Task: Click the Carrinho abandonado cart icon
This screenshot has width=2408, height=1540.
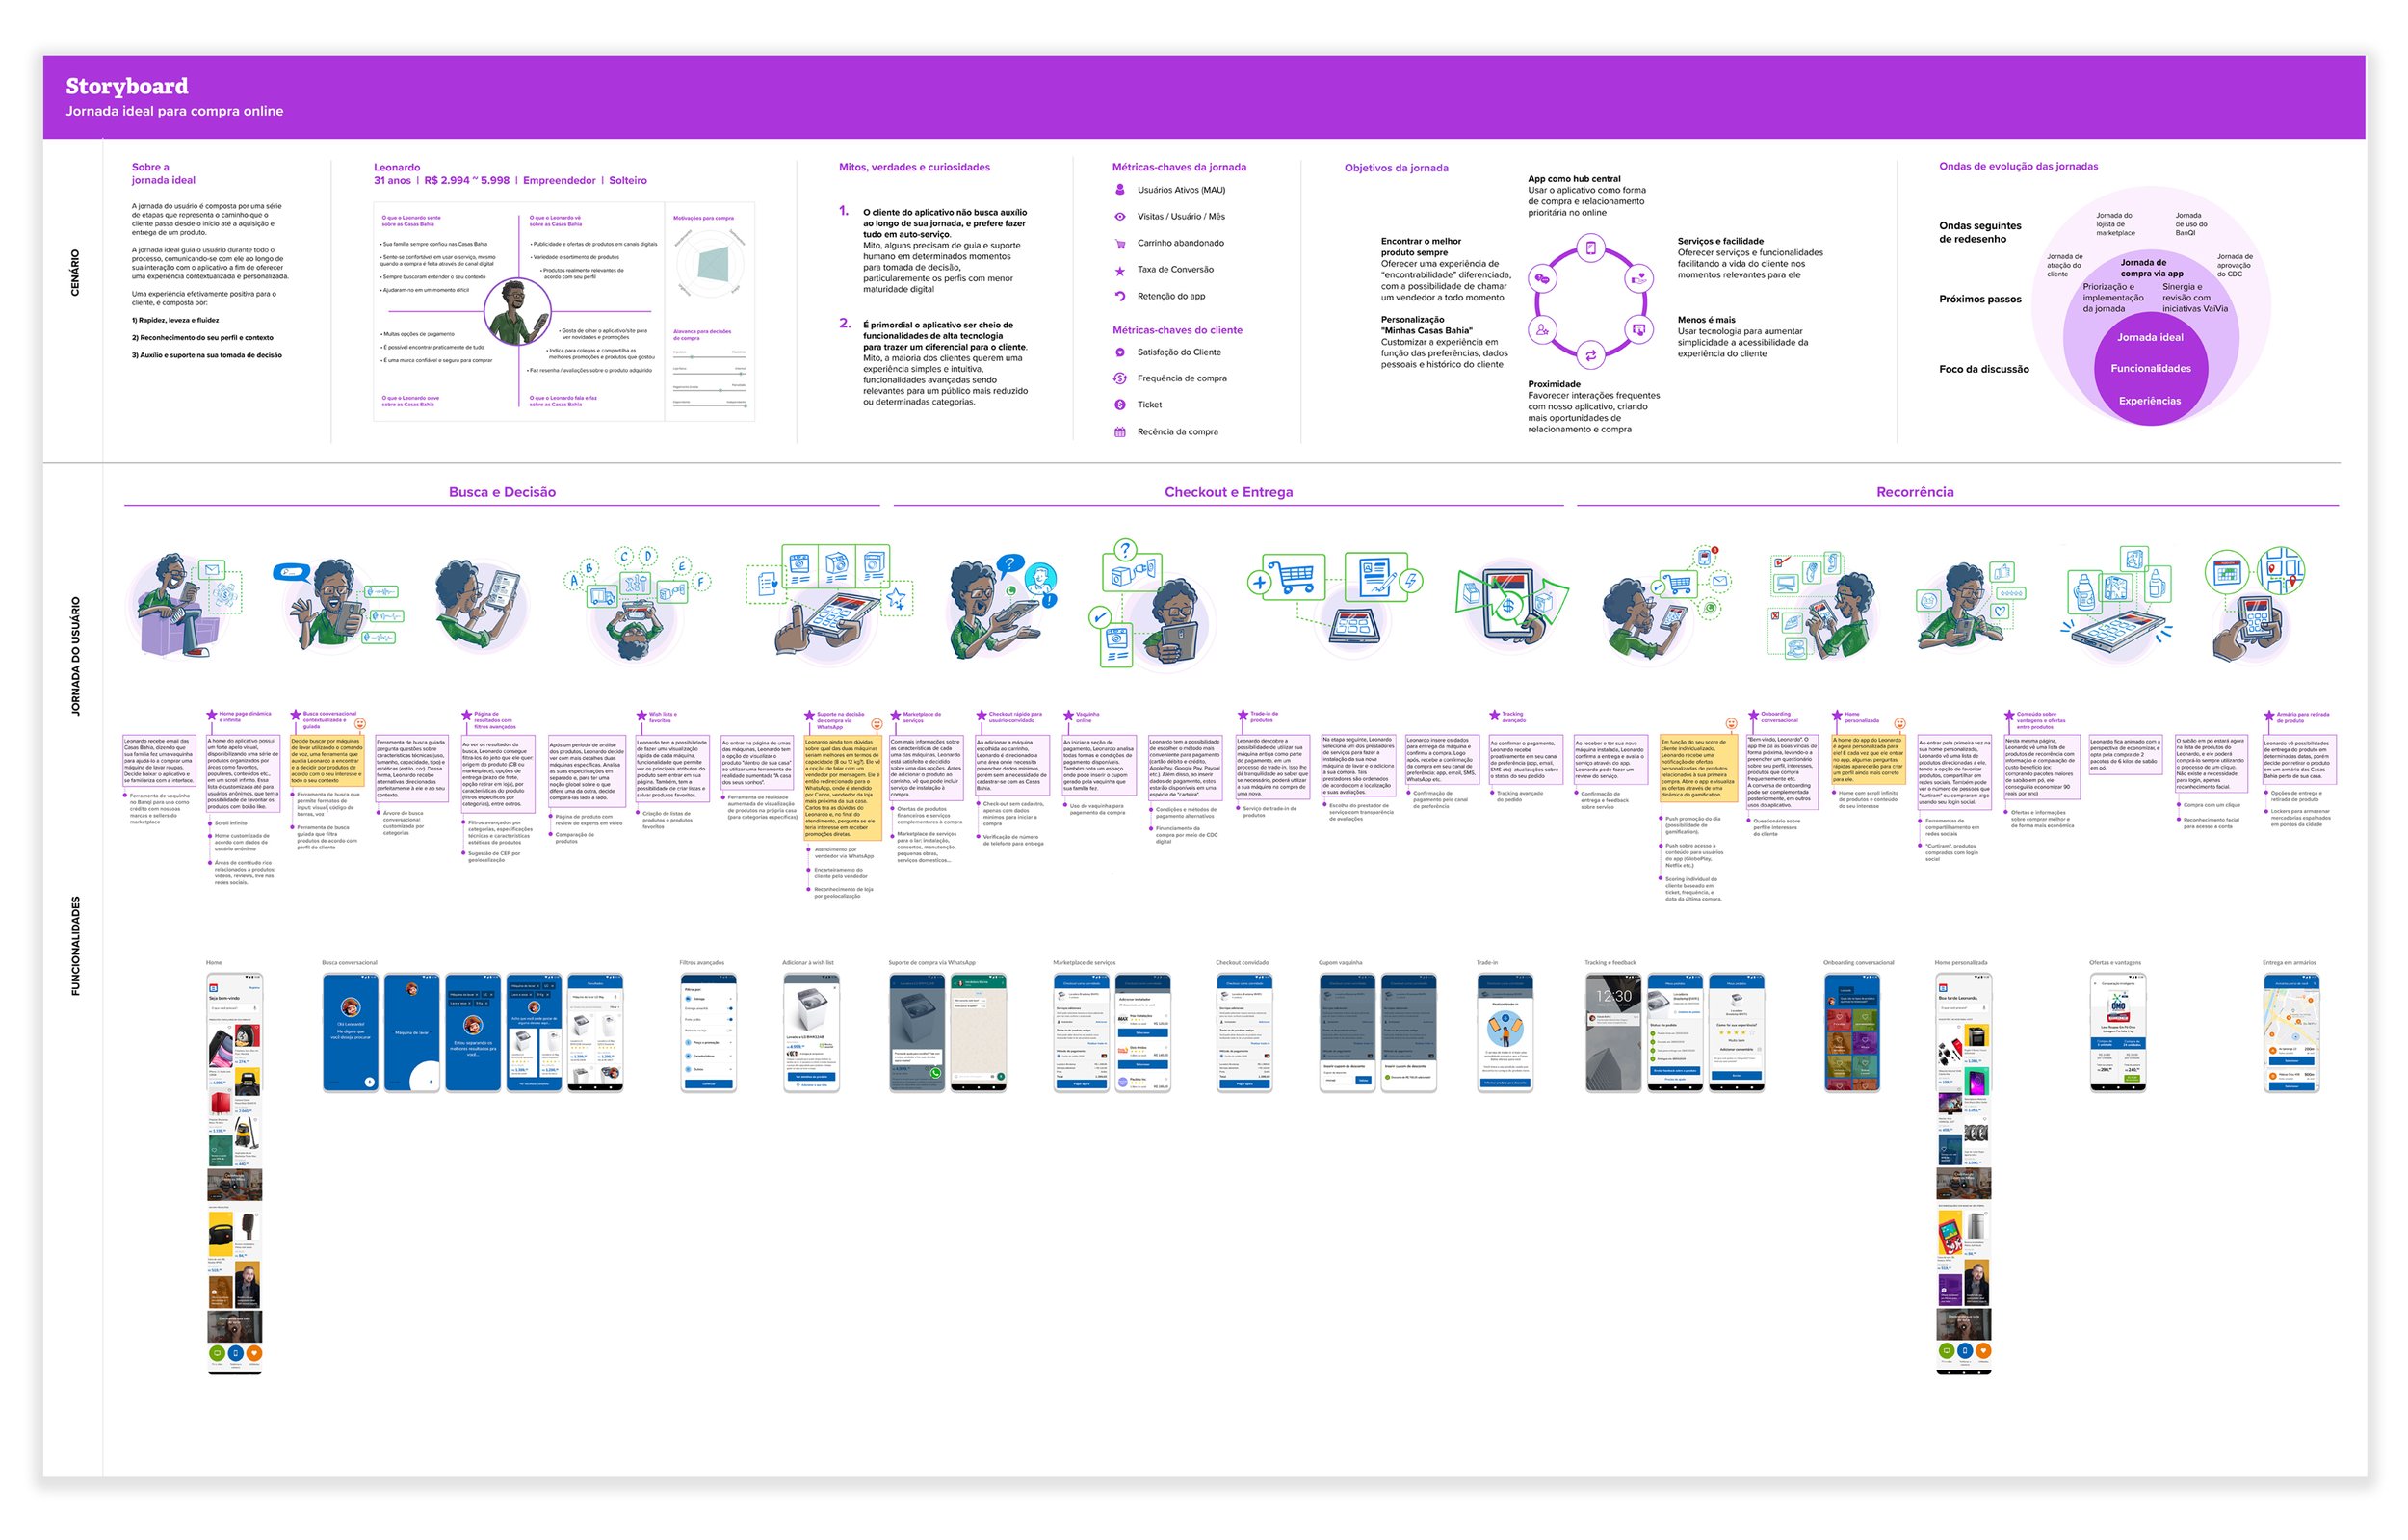Action: pos(1120,243)
